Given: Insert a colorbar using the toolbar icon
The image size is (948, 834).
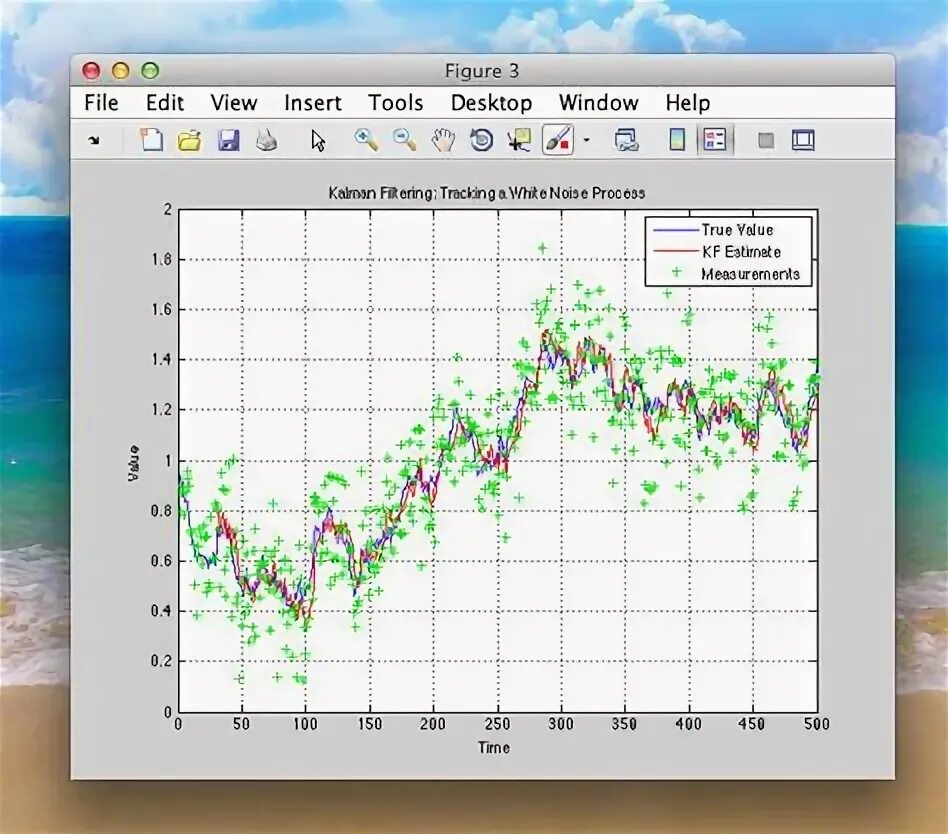Looking at the screenshot, I should (x=677, y=140).
